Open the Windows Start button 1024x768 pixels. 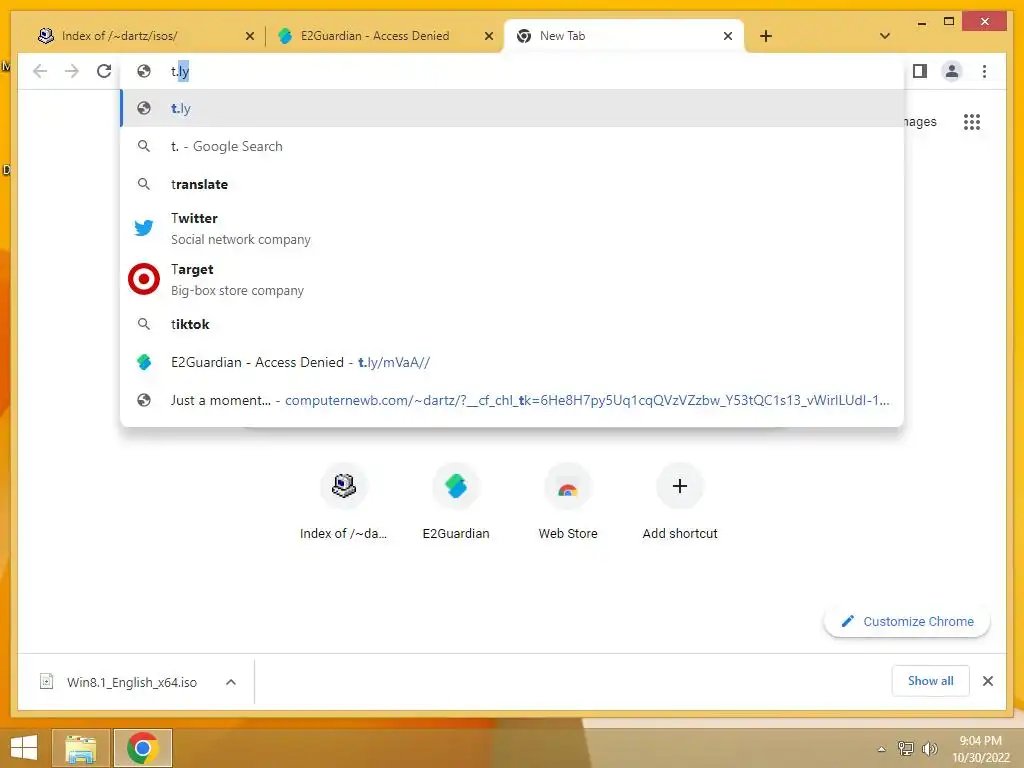tap(24, 748)
